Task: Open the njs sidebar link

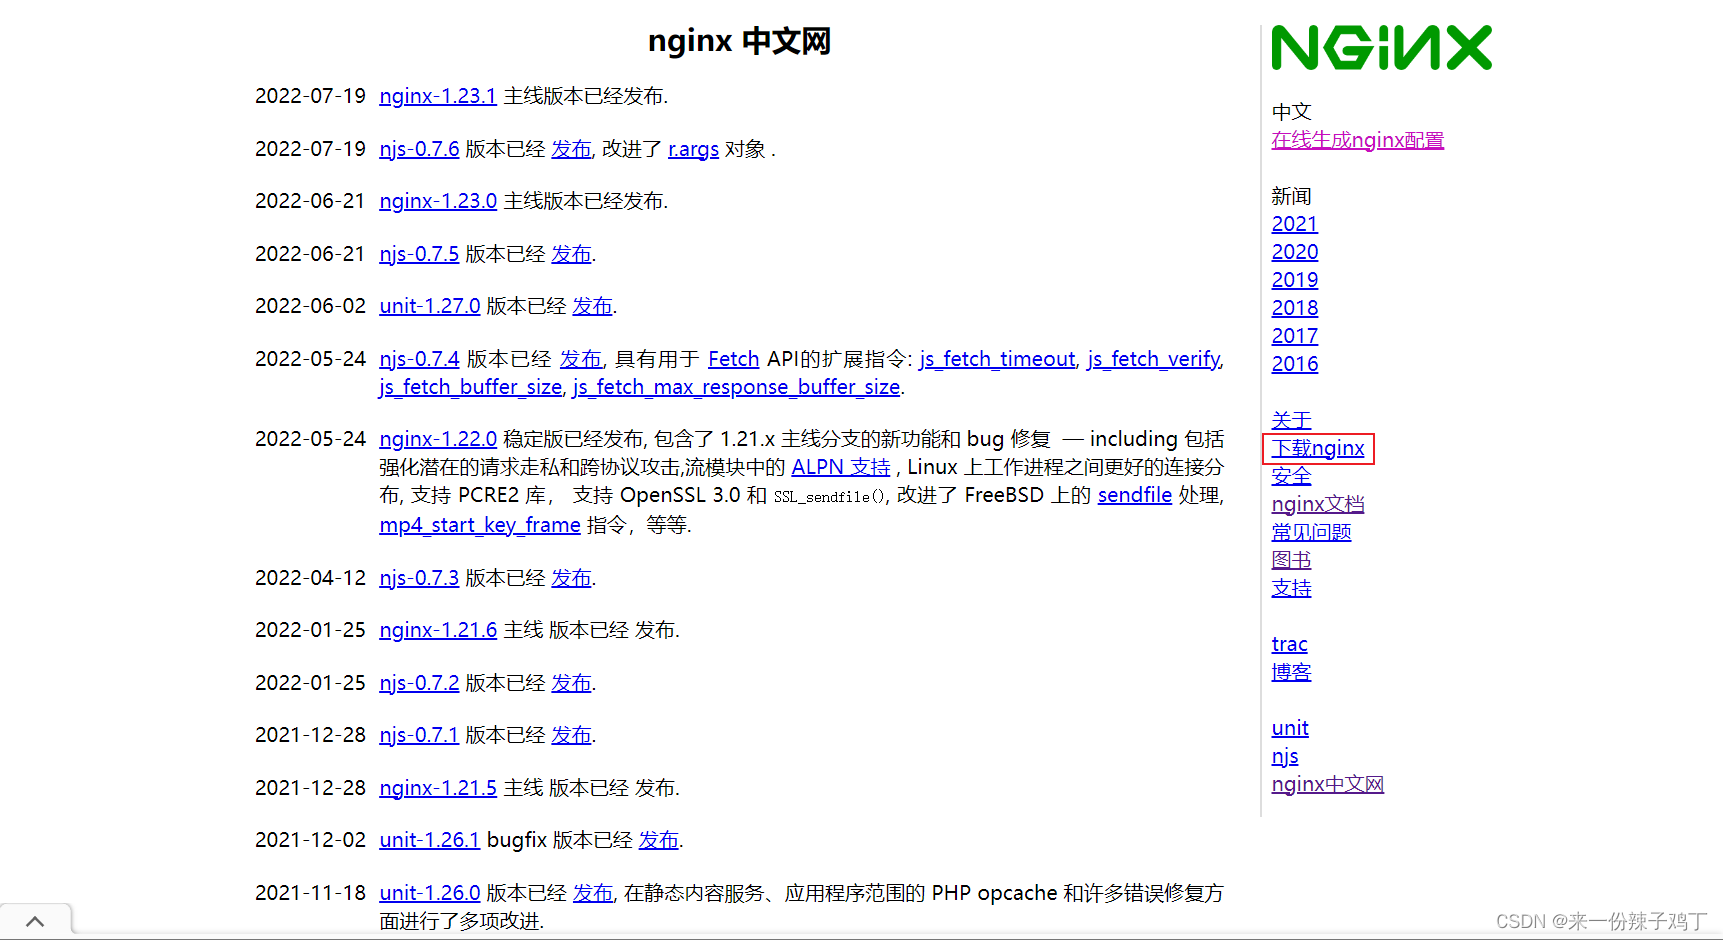Action: [x=1285, y=756]
